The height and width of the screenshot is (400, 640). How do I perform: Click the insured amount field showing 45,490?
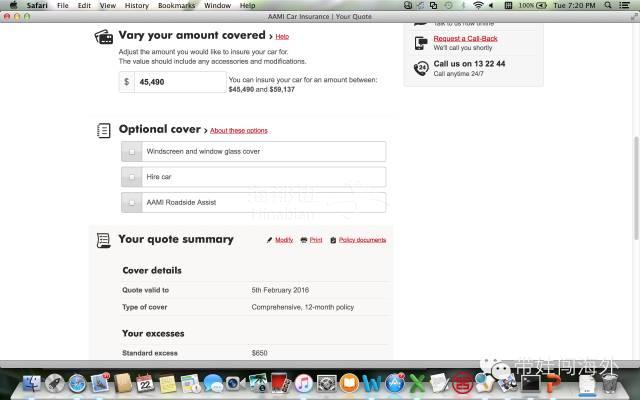point(180,82)
